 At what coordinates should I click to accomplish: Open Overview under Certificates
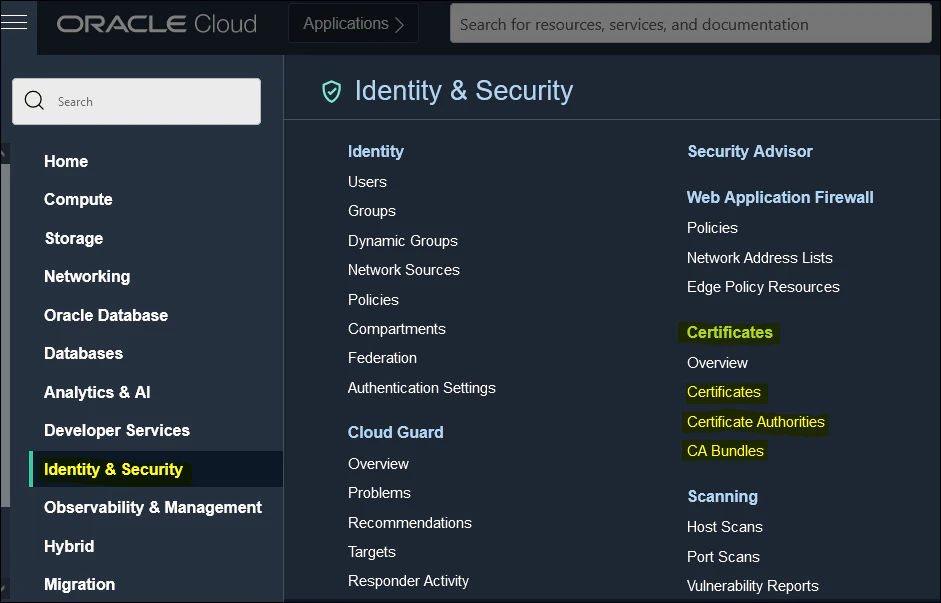tap(717, 363)
